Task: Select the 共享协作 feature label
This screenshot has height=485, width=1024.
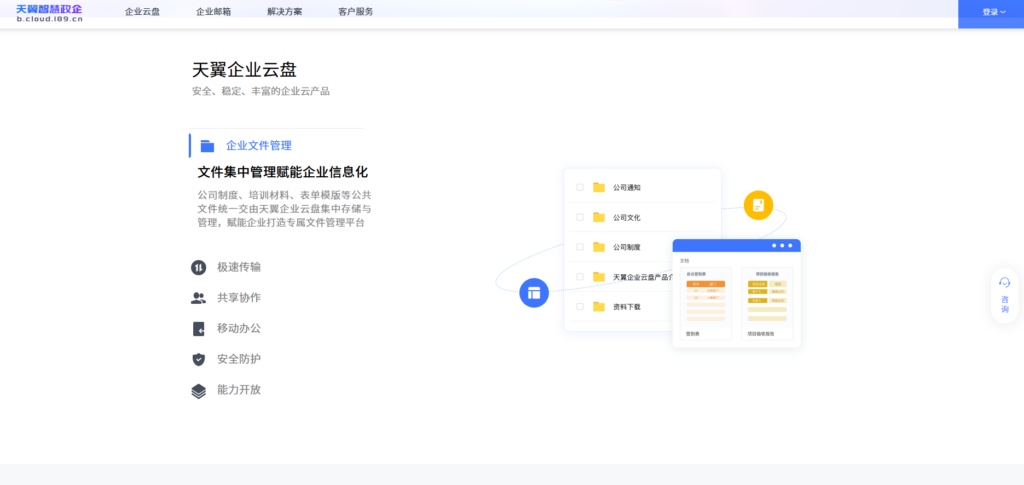Action: (x=239, y=298)
